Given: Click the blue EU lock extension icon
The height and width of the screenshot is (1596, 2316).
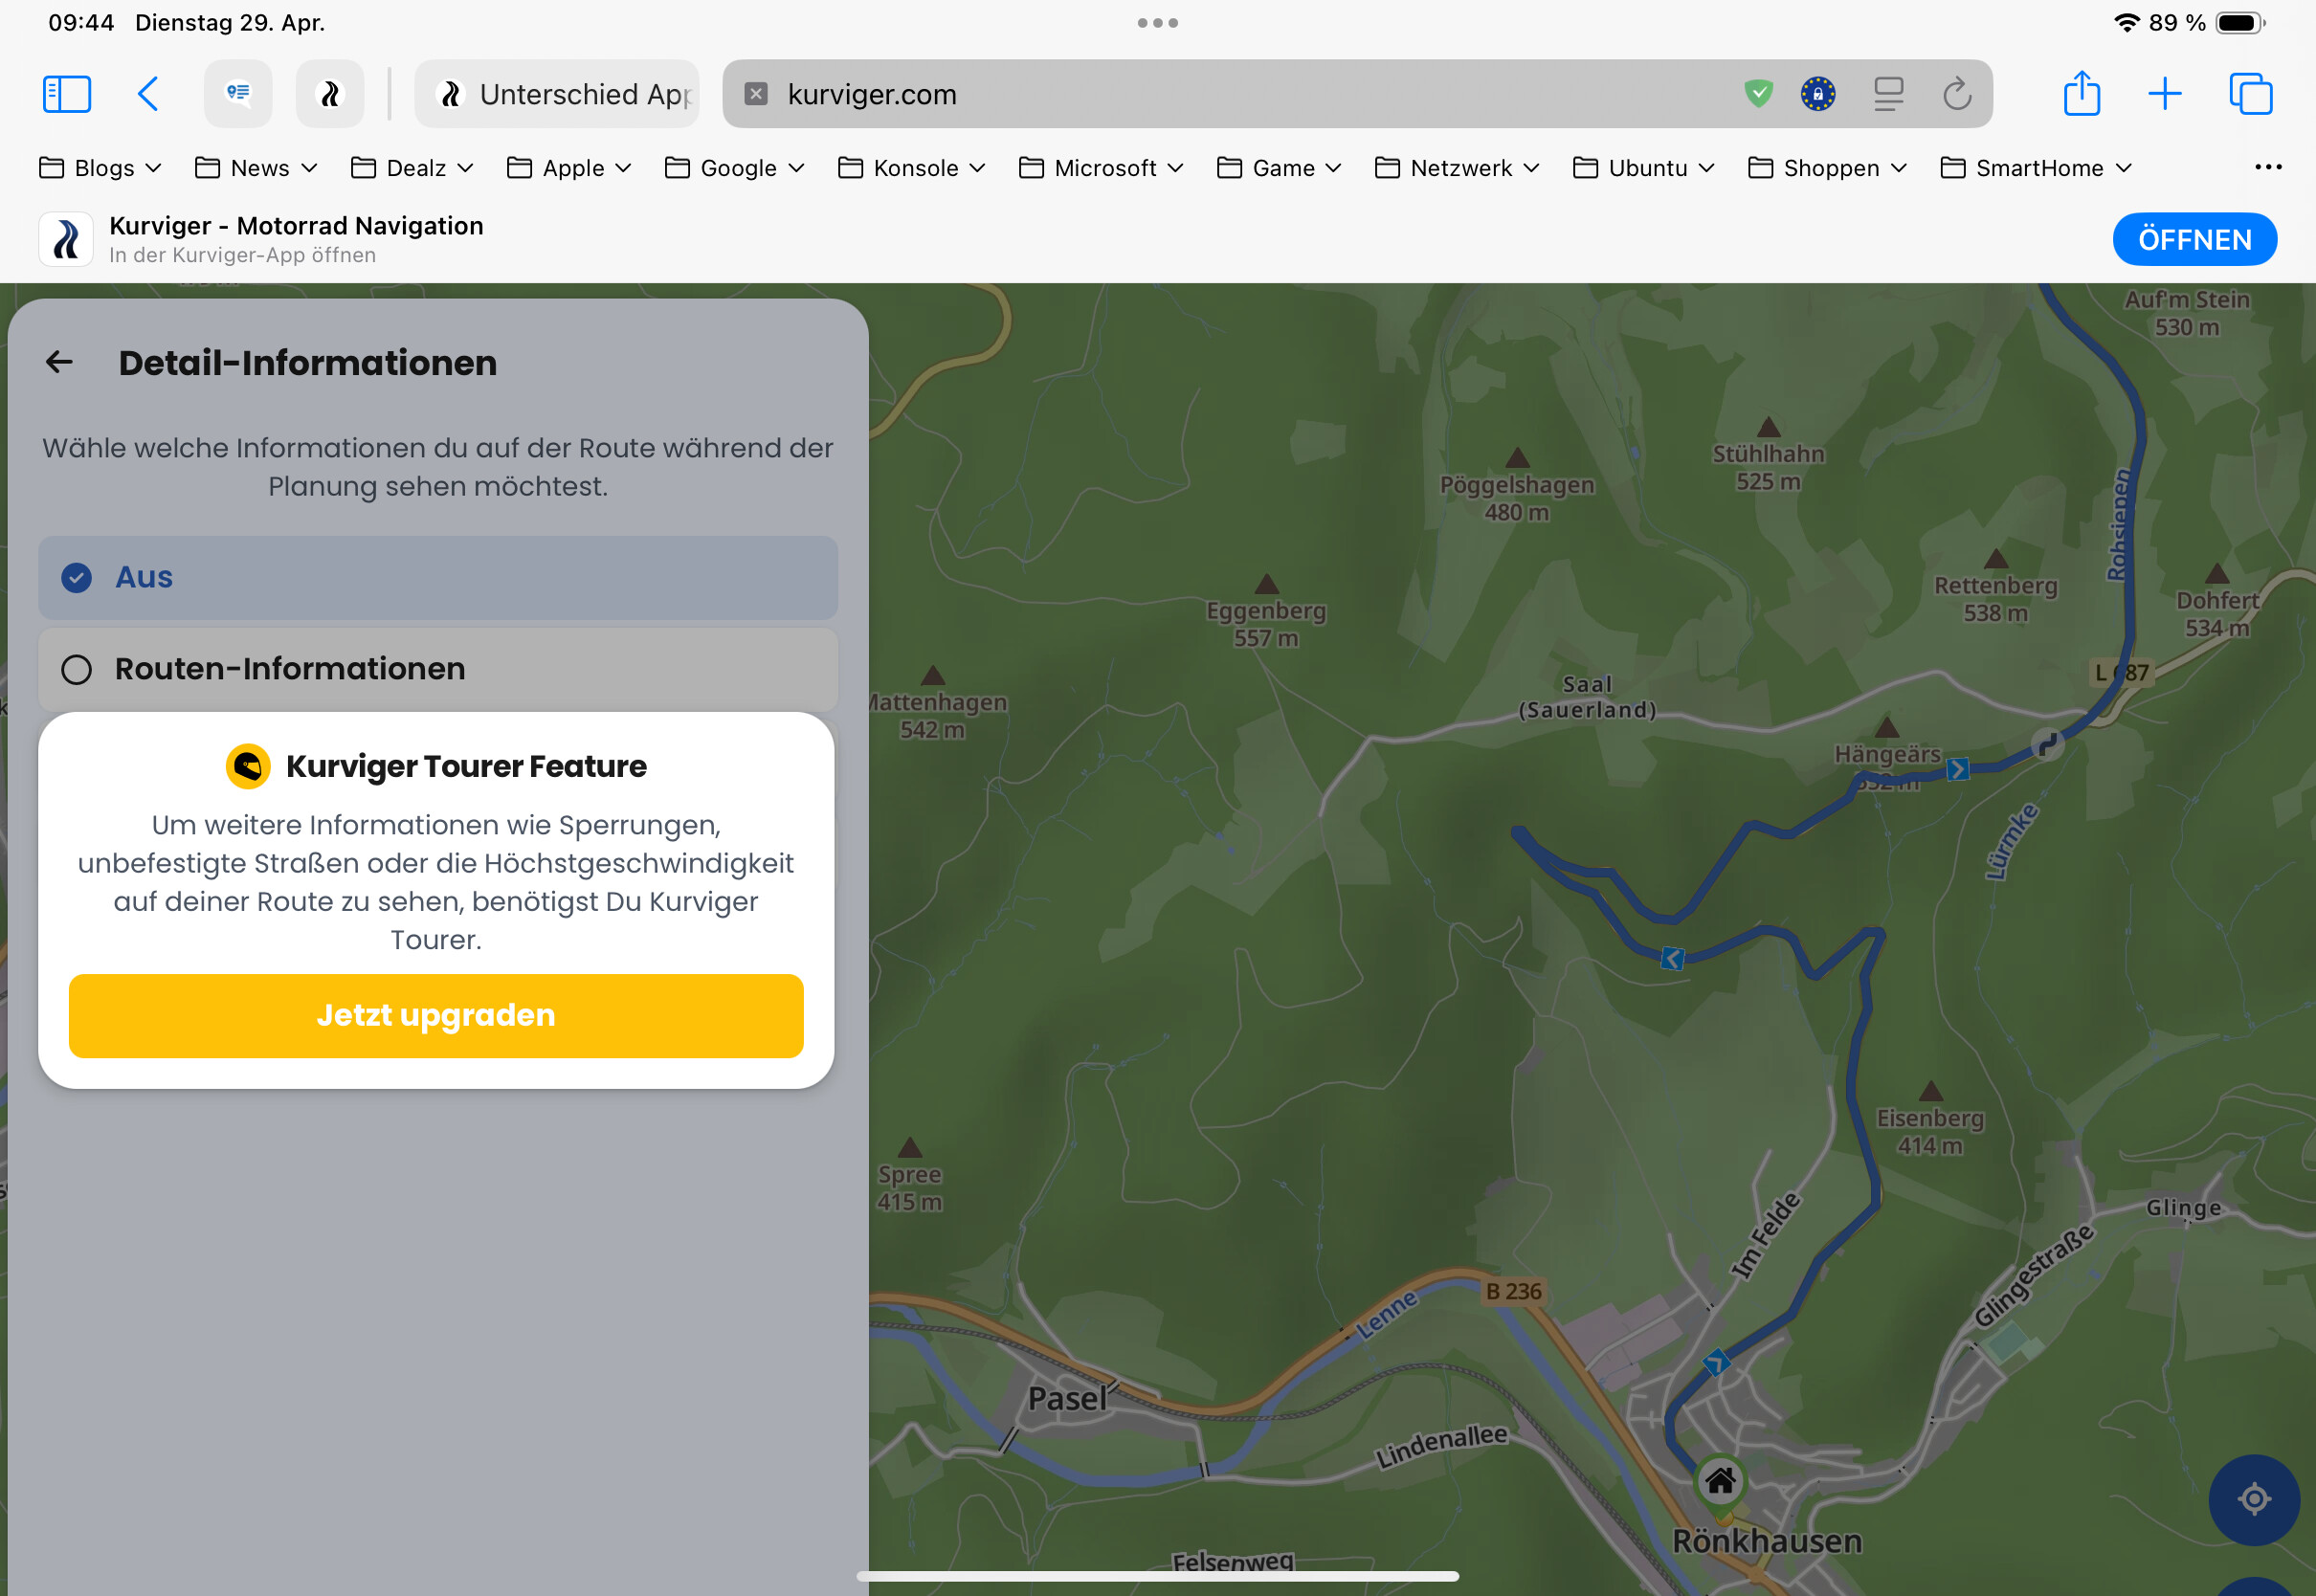Looking at the screenshot, I should point(1818,94).
